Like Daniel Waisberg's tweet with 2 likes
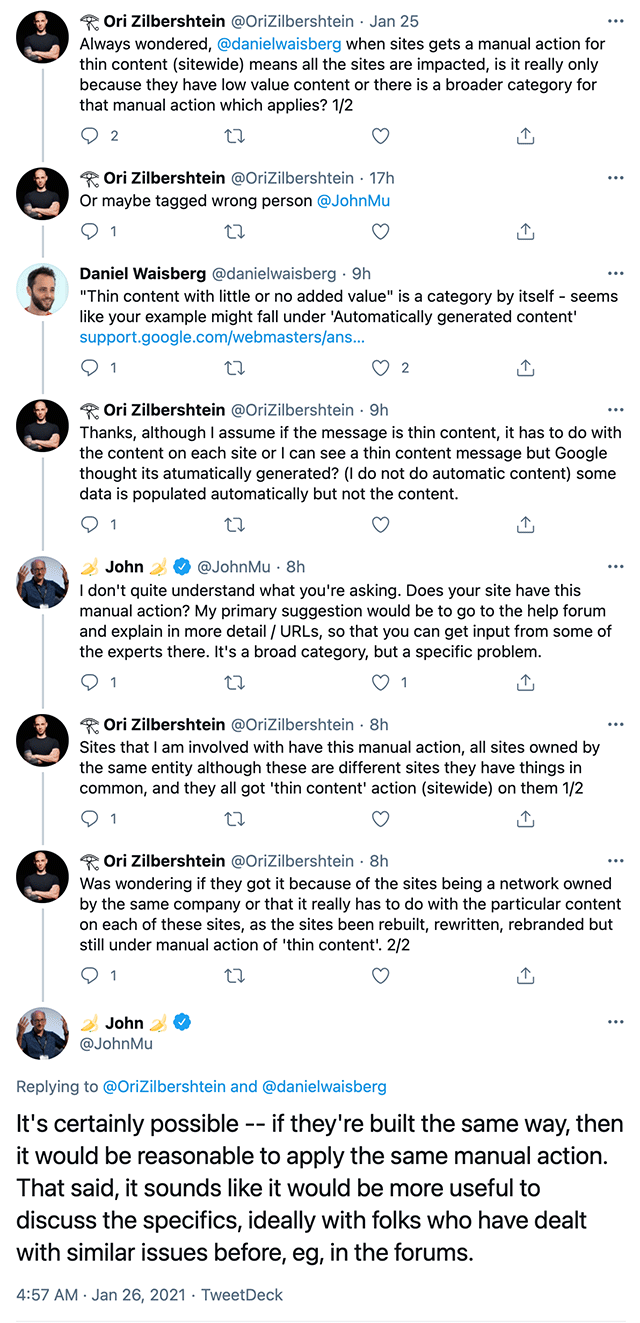This screenshot has height=1323, width=640. 380,368
